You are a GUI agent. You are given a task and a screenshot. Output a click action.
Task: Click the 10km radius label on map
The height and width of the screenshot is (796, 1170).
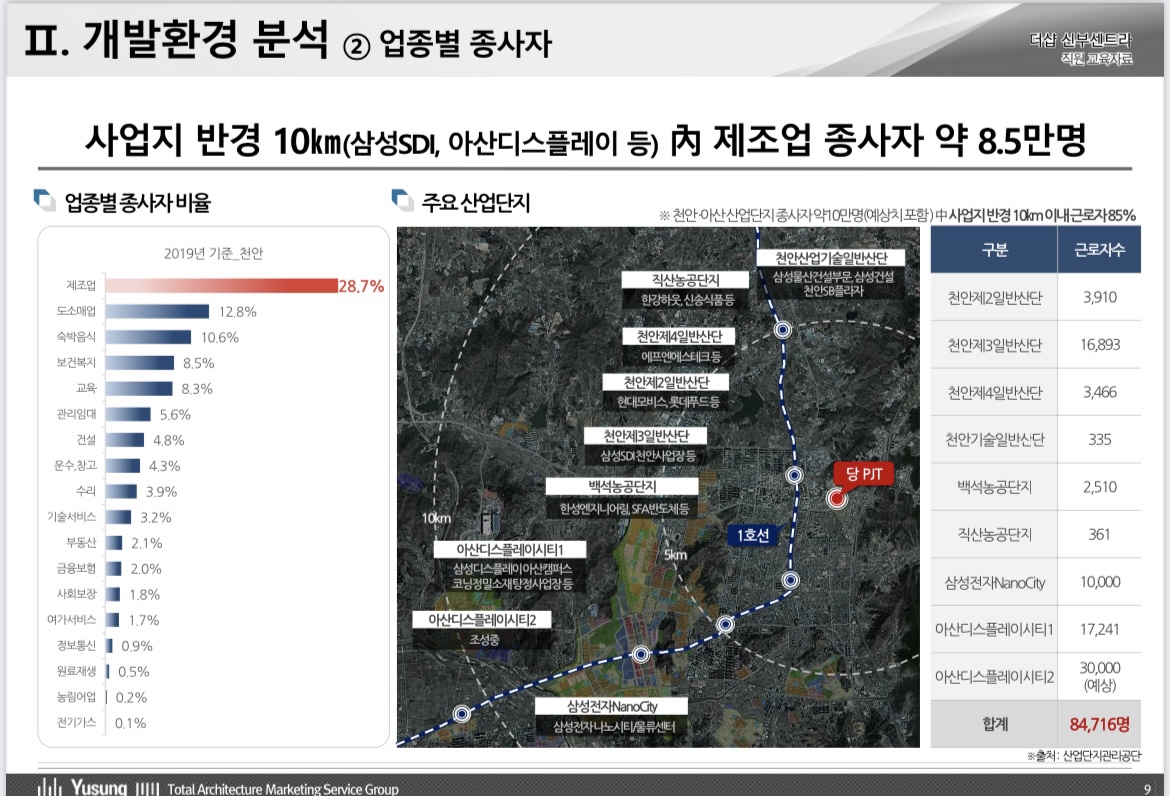coord(436,518)
